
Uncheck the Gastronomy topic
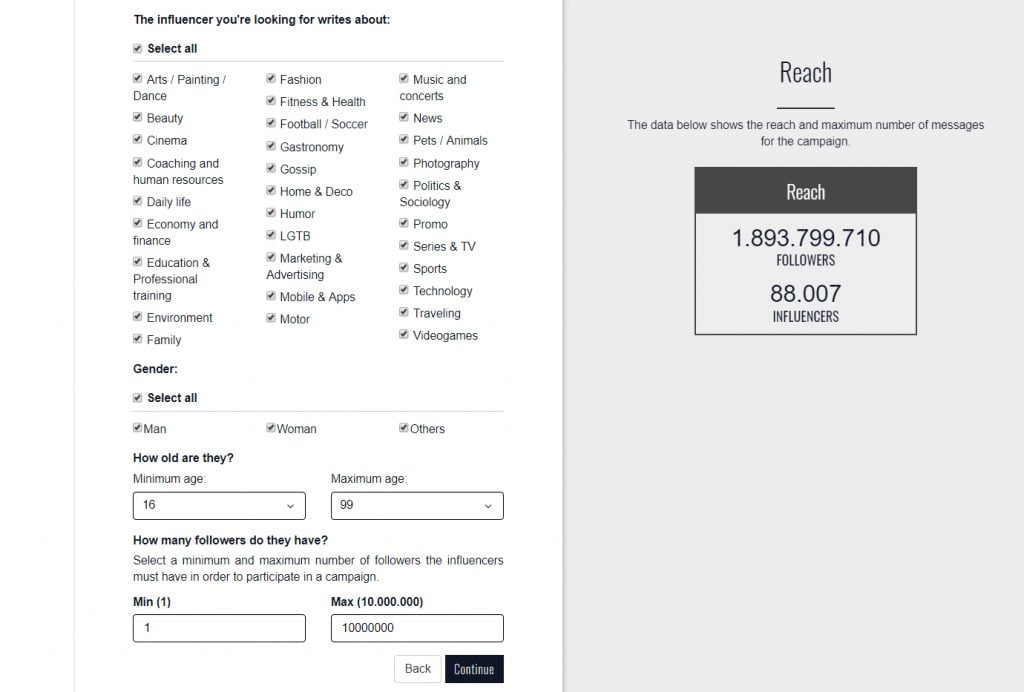click(270, 146)
